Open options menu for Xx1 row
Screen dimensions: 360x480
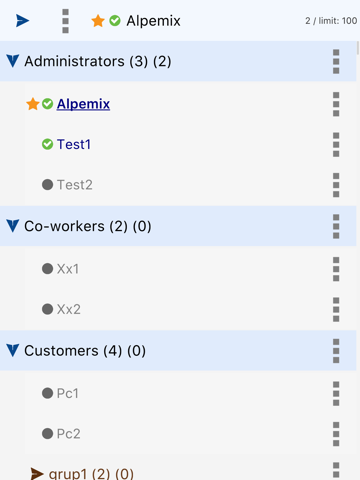336,269
